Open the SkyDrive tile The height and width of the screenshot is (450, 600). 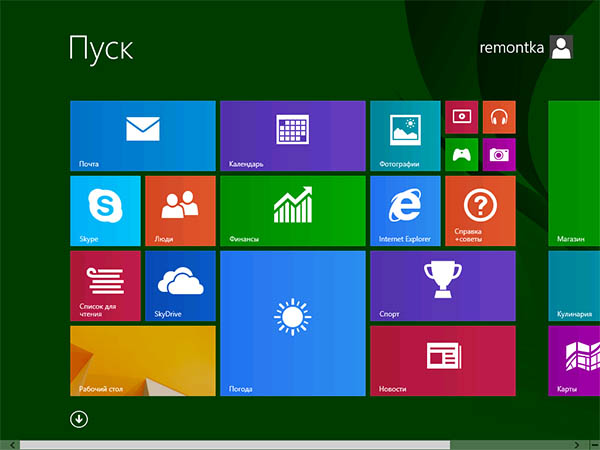[x=180, y=286]
